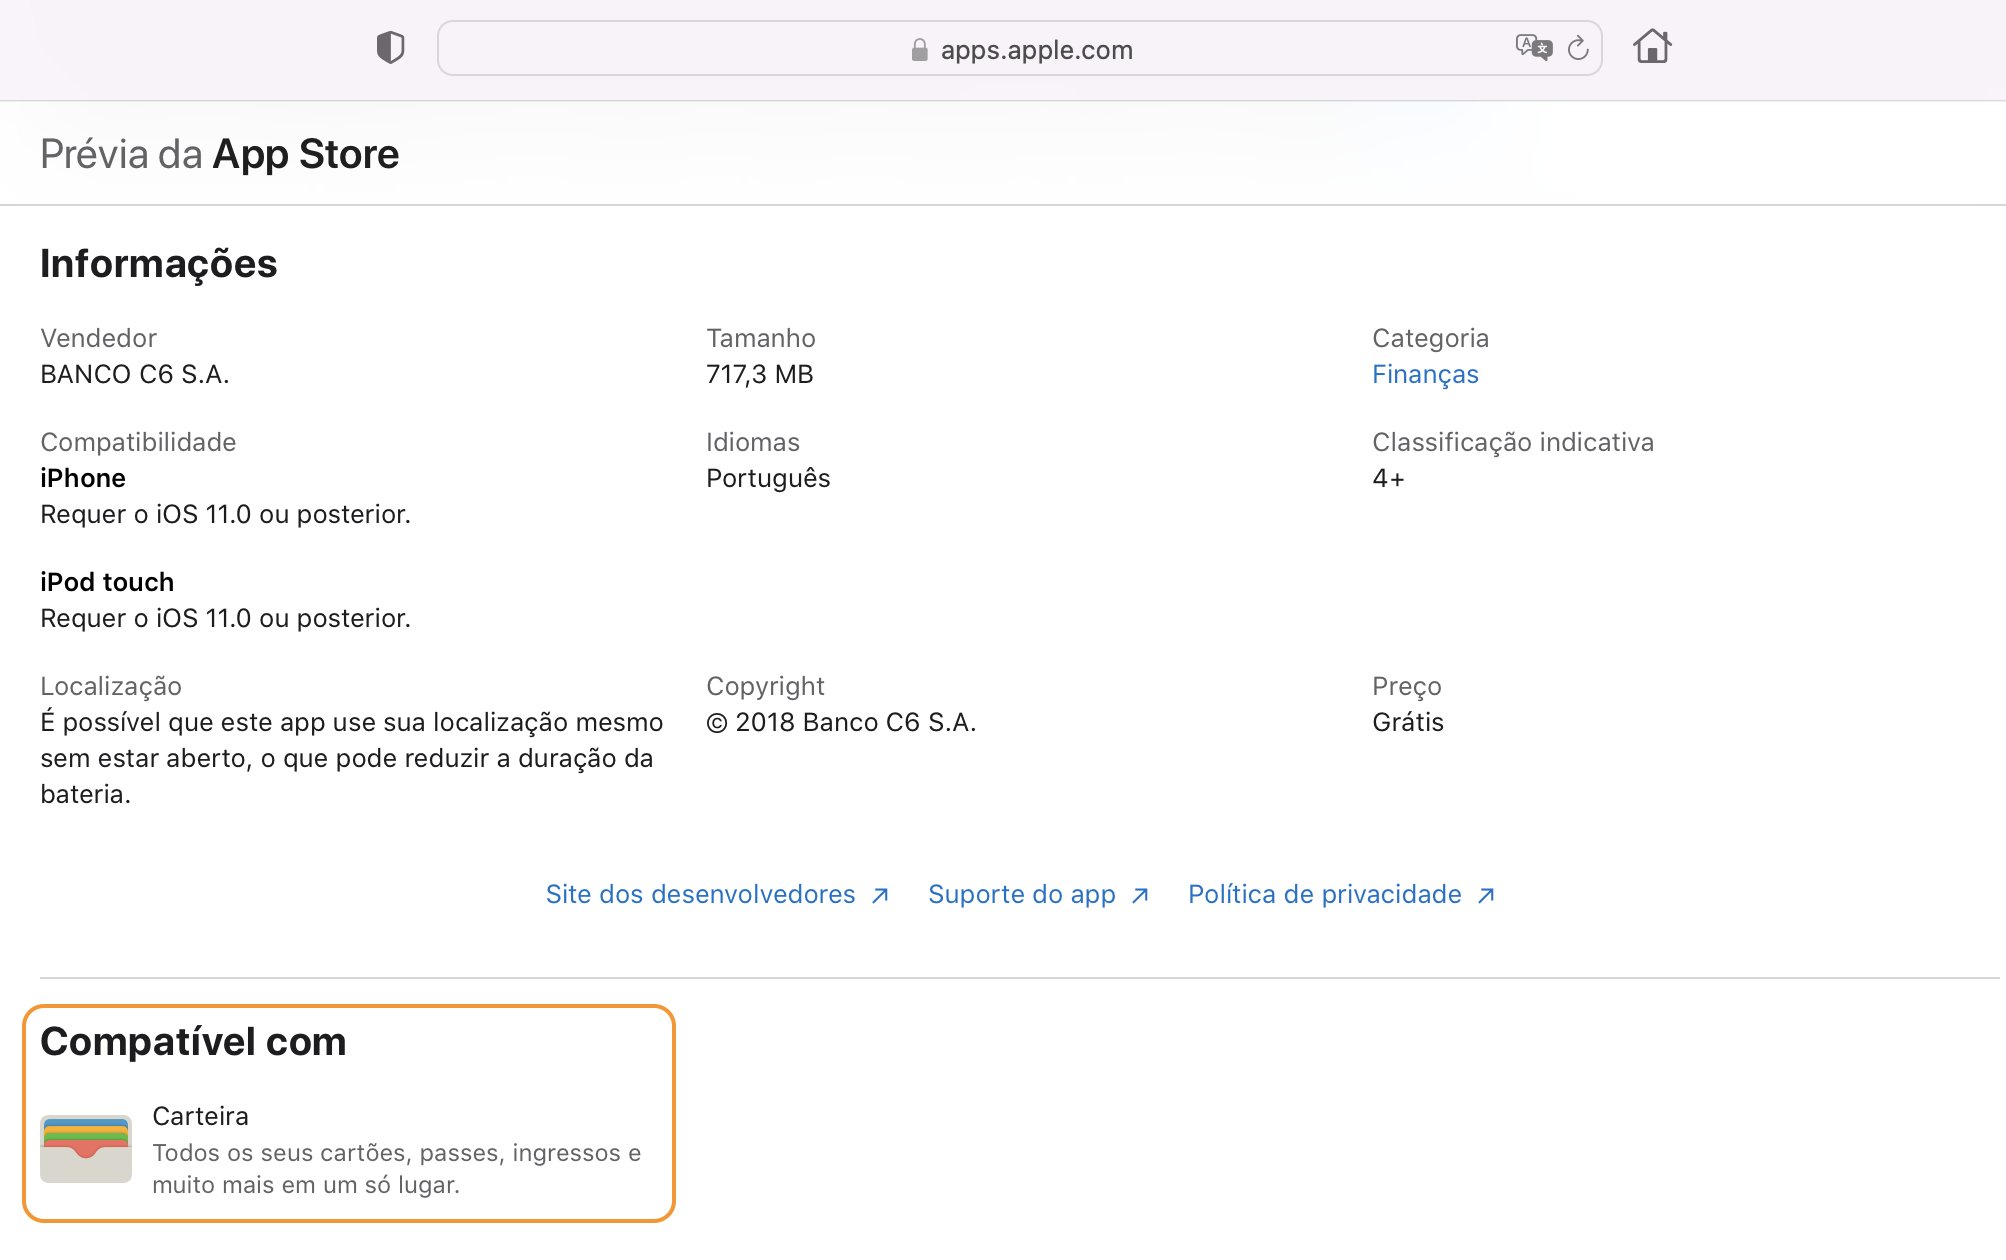The image size is (2006, 1260).
Task: Click the Compatibilidade label
Action: pos(138,442)
